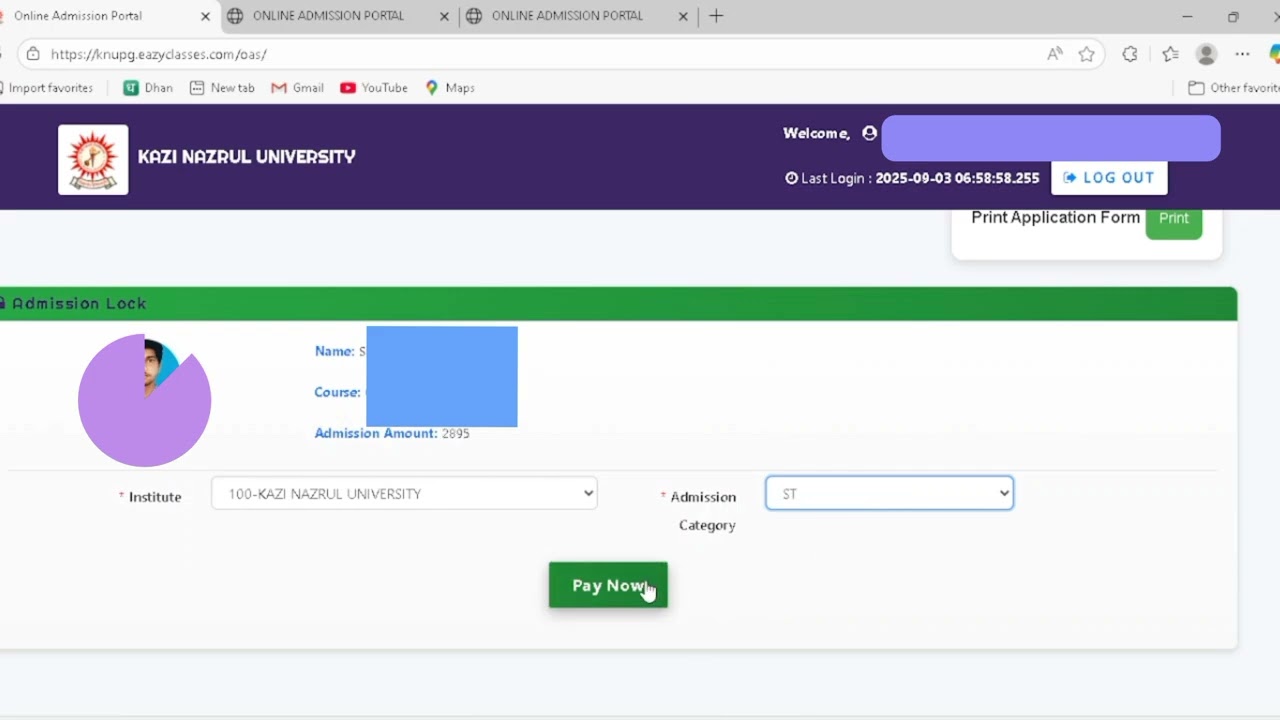
Task: Click the applicant photo thumbnail
Action: click(x=144, y=400)
